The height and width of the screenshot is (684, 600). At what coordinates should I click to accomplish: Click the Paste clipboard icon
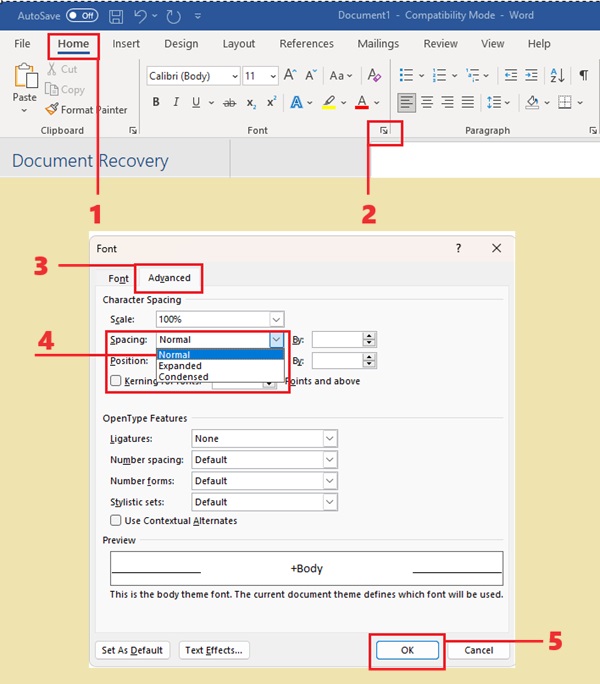pos(25,75)
